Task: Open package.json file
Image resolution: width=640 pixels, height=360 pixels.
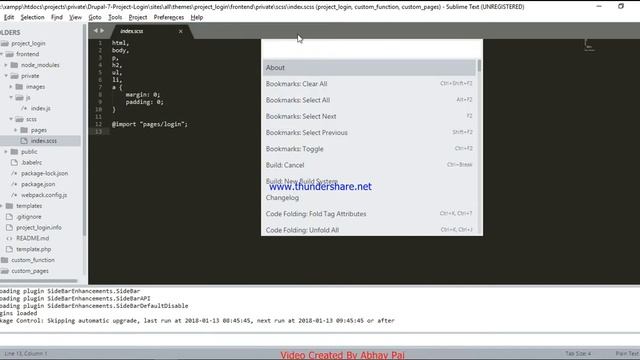Action: click(38, 184)
